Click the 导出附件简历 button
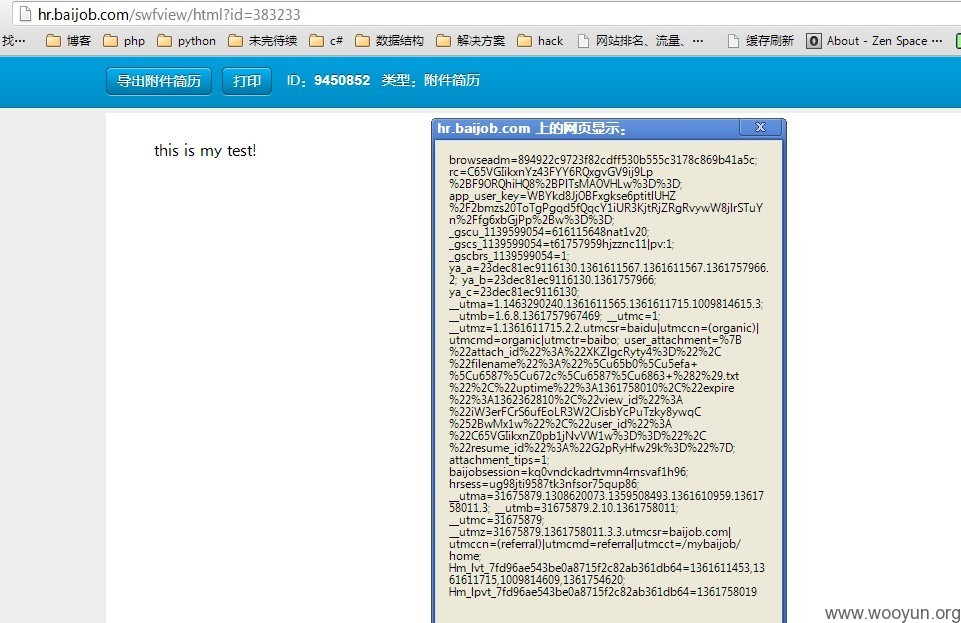Screen dimensions: 961x623 159,81
